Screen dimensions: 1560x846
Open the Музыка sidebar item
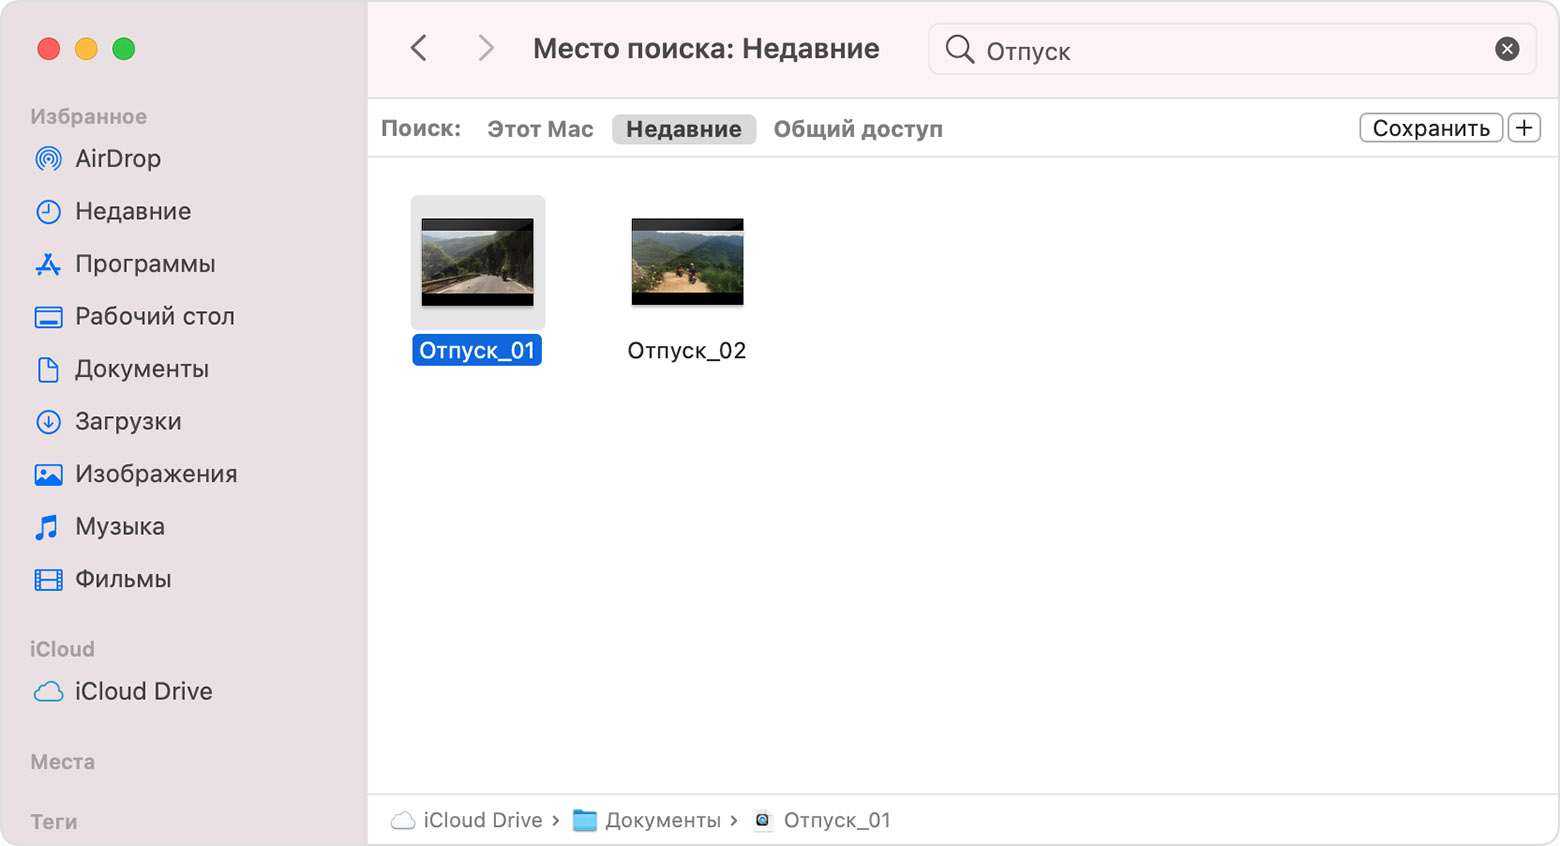coord(119,527)
